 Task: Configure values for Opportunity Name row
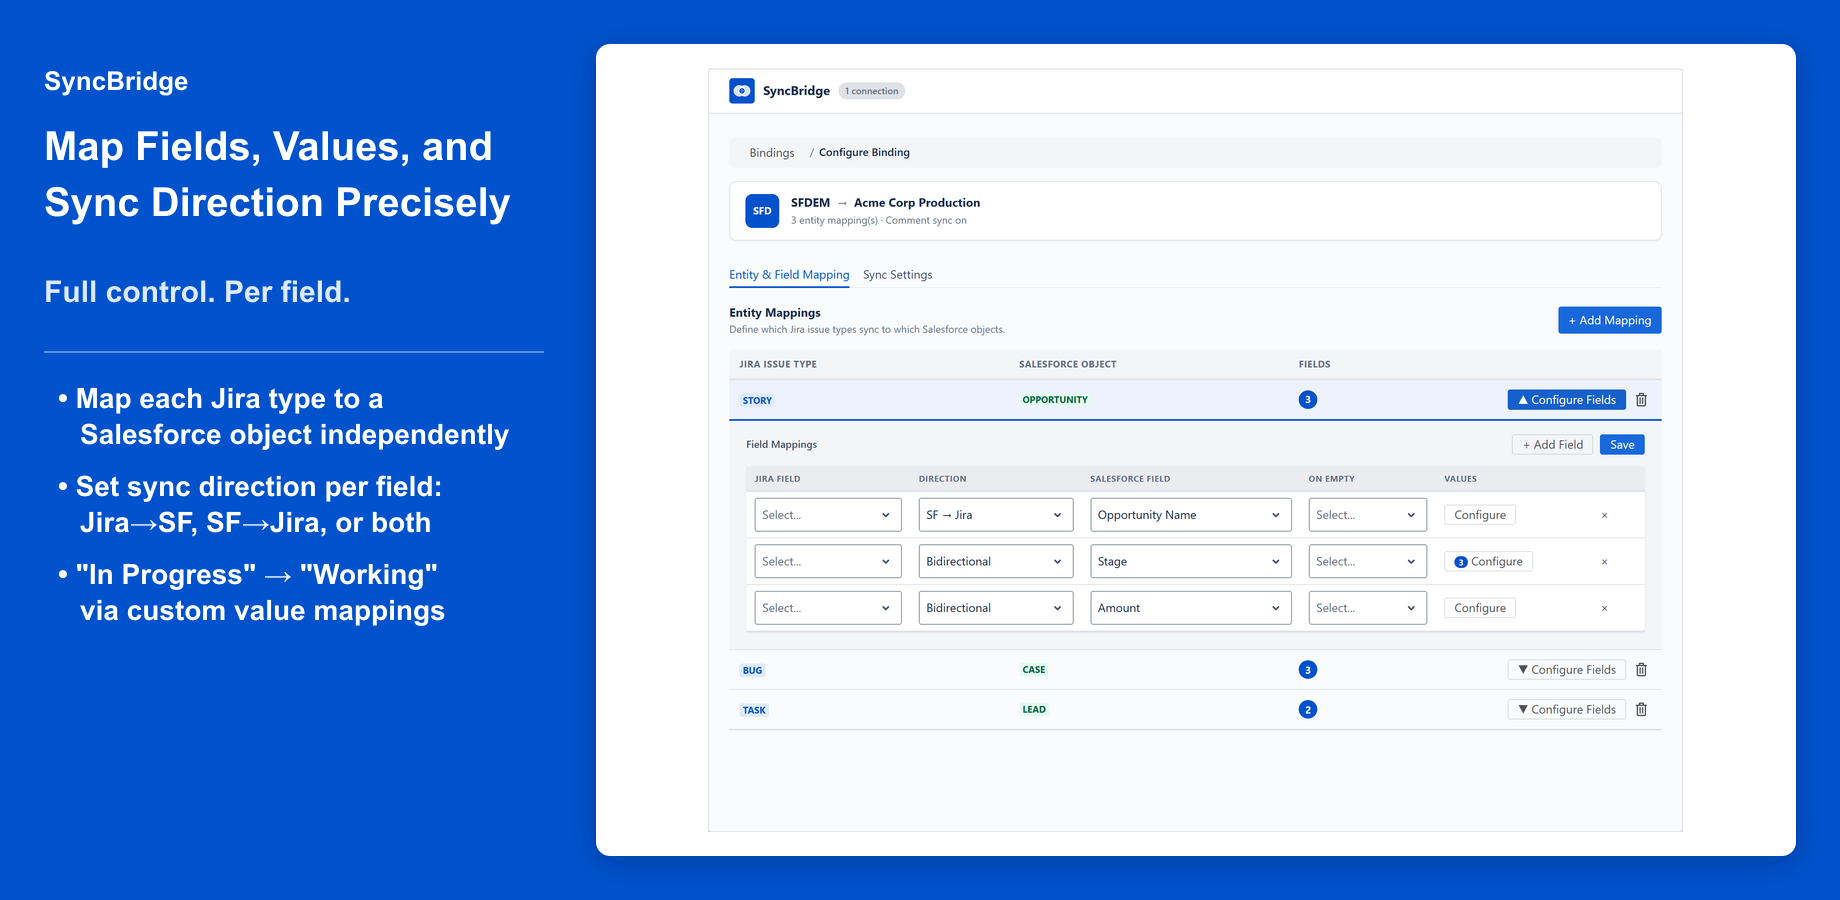[1480, 515]
